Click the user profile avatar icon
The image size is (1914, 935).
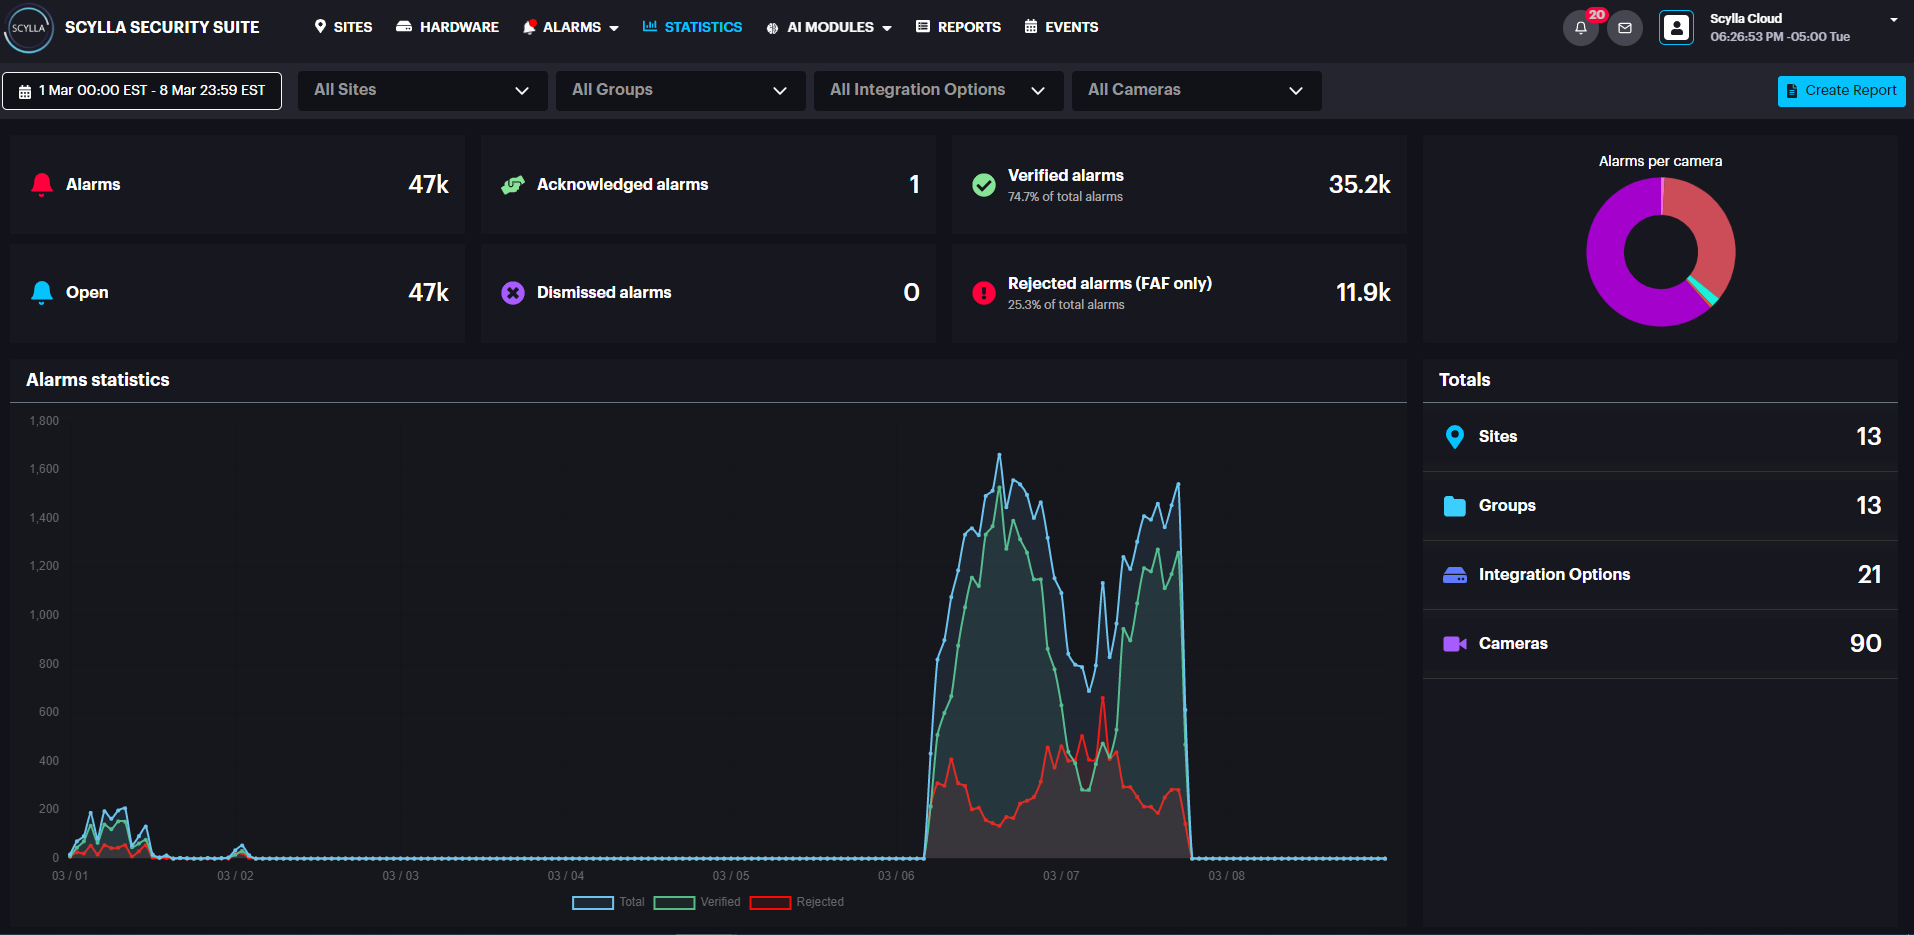coord(1676,28)
